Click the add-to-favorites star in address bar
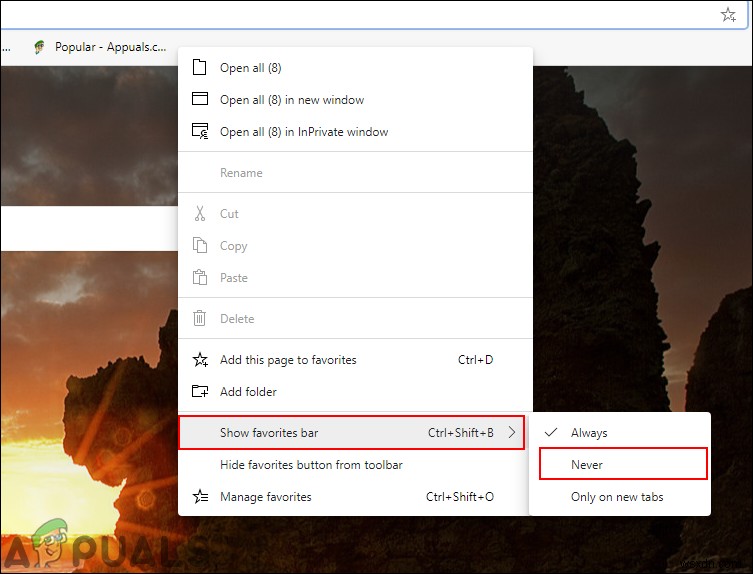This screenshot has height=574, width=753. 728,14
